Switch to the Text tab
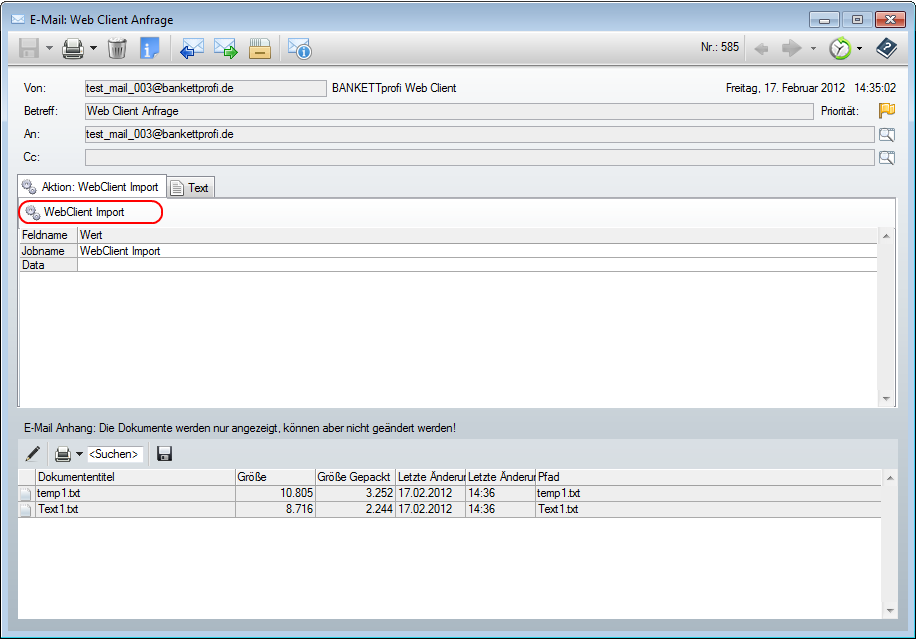916x639 pixels. (190, 187)
